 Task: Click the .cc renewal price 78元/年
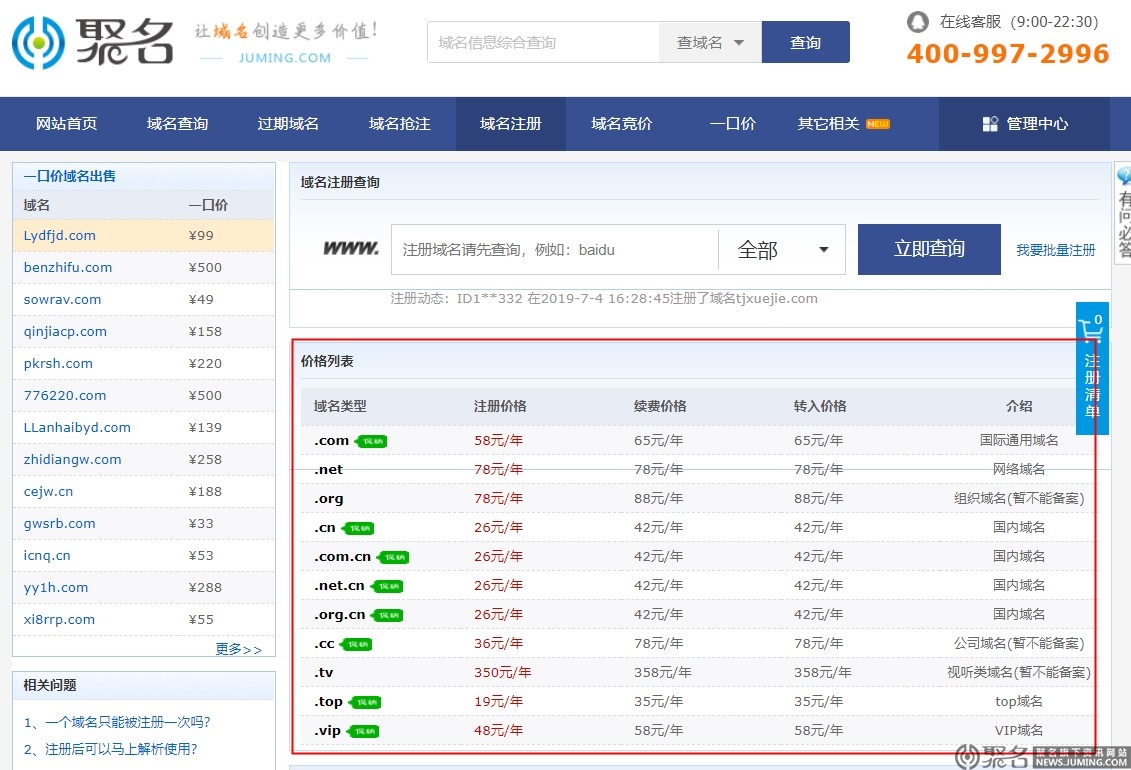tap(659, 644)
